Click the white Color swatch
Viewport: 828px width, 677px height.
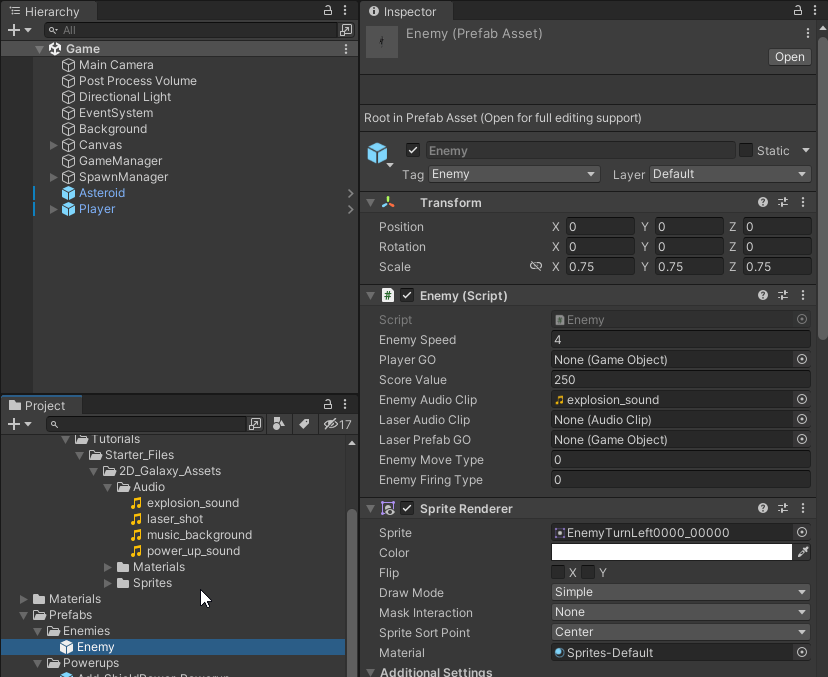[671, 552]
